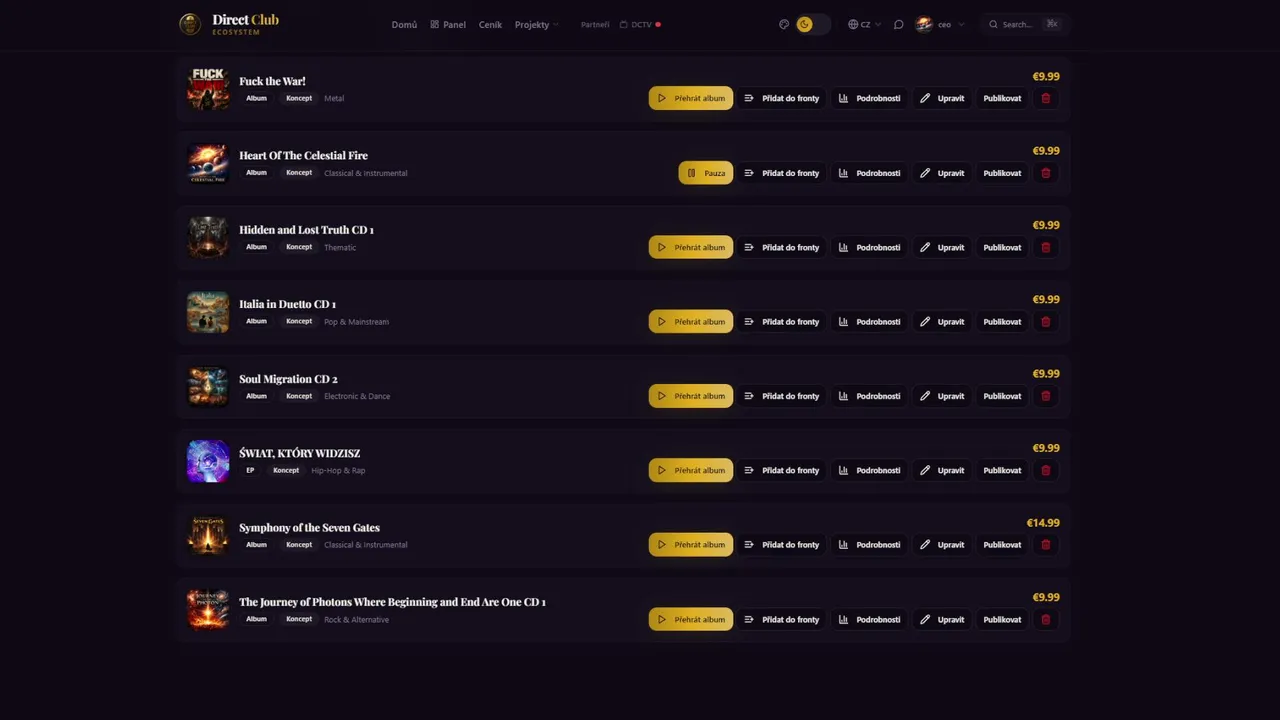Click the palette theme icon in header
Viewport: 1280px width, 720px height.
(784, 24)
